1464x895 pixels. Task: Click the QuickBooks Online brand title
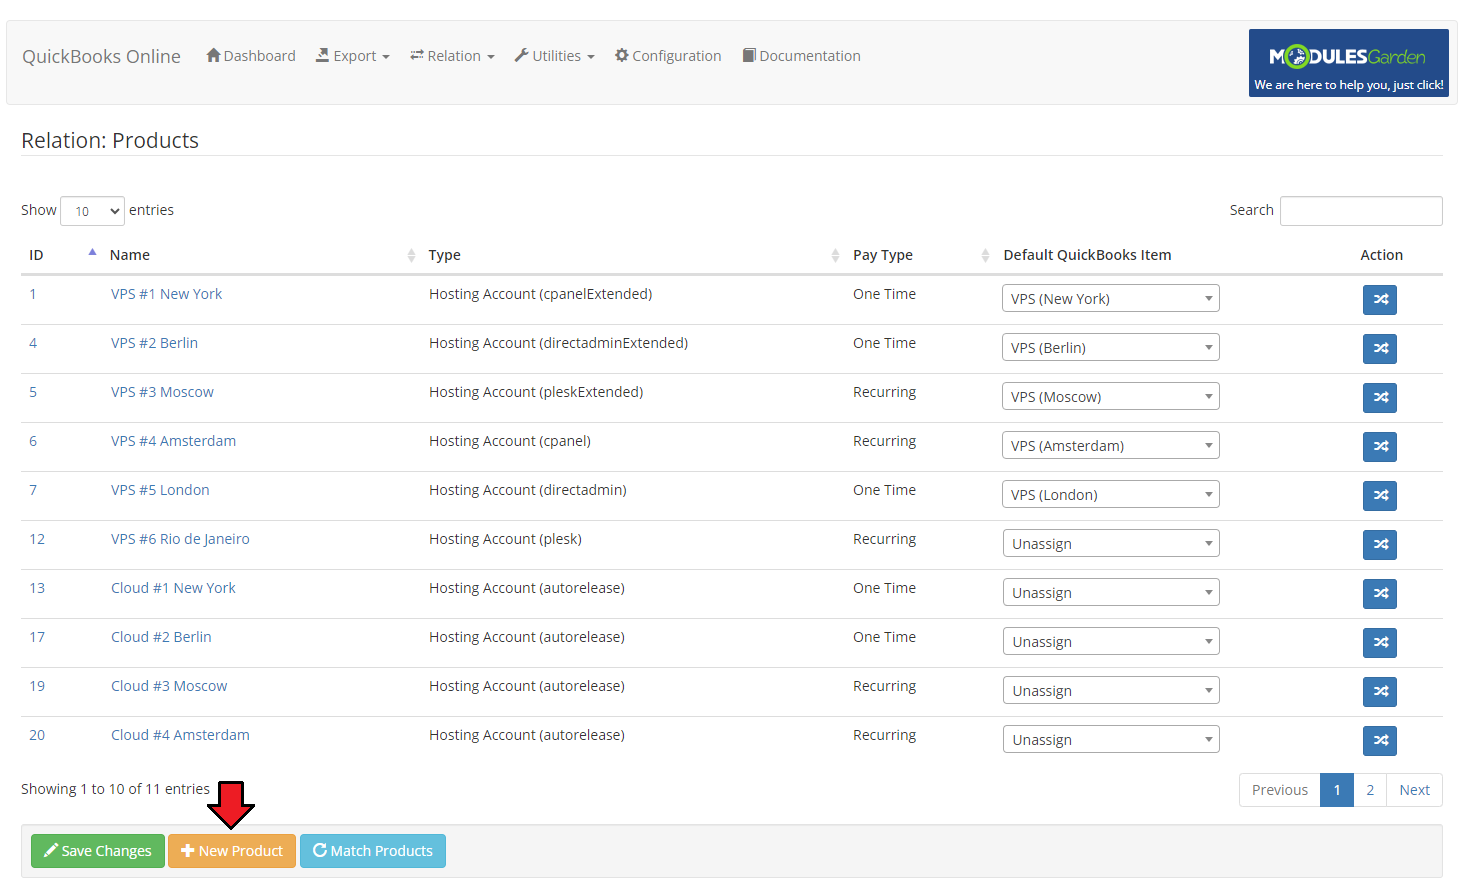pos(101,56)
